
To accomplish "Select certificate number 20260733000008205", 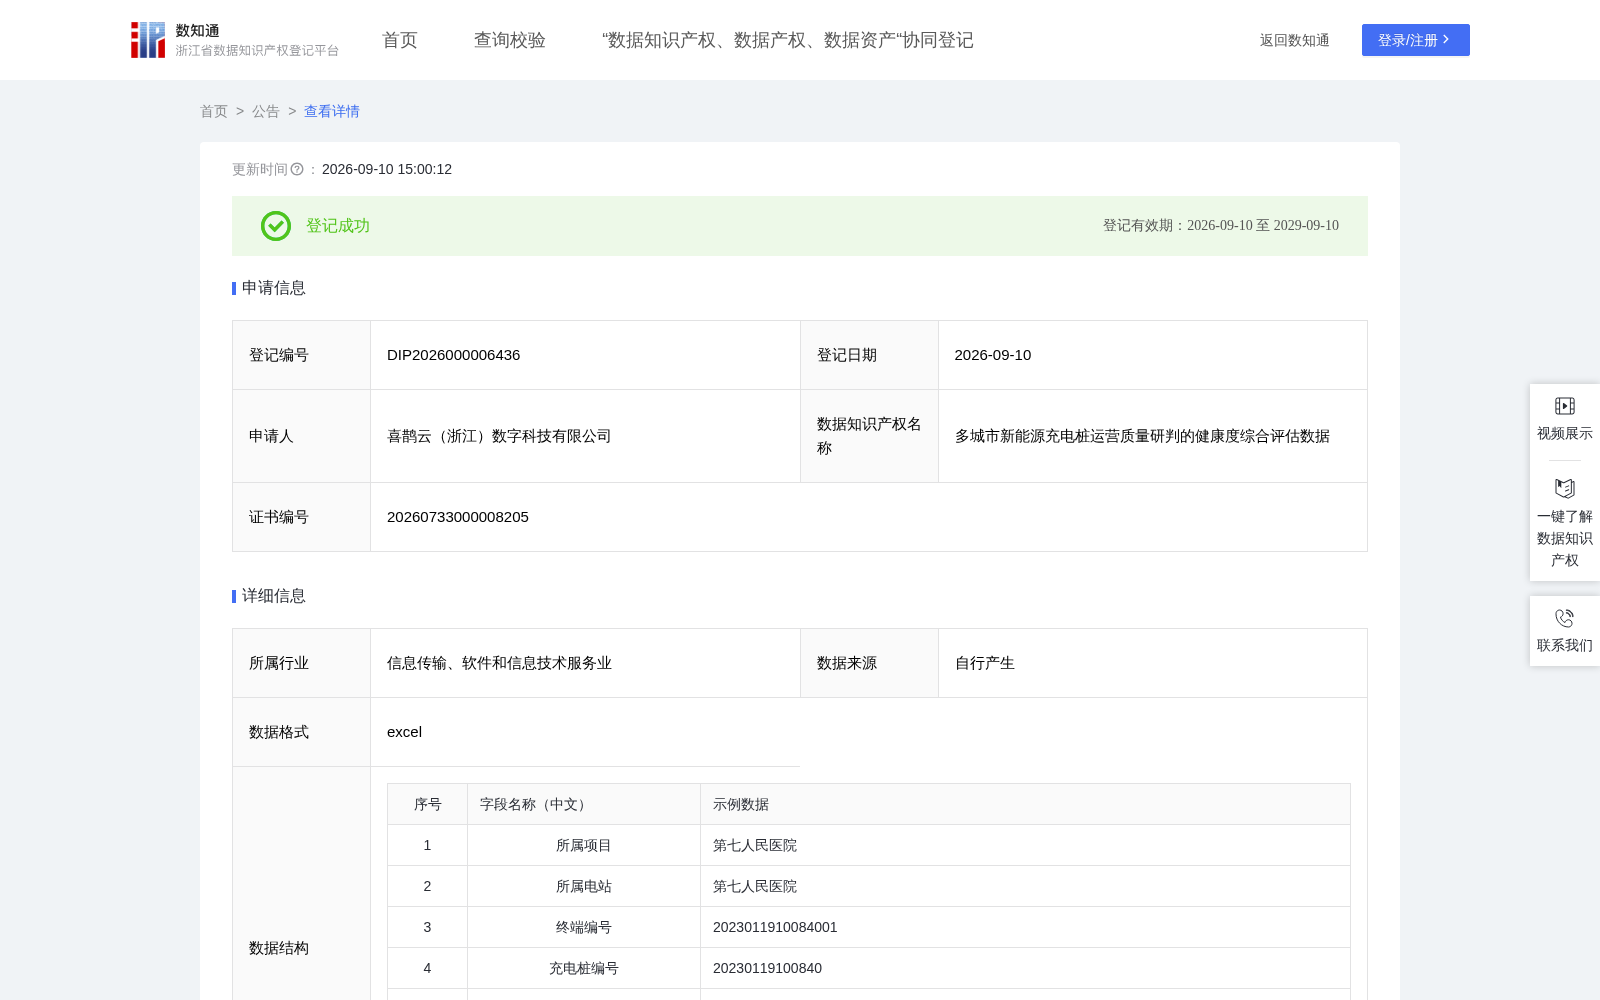I will [458, 517].
